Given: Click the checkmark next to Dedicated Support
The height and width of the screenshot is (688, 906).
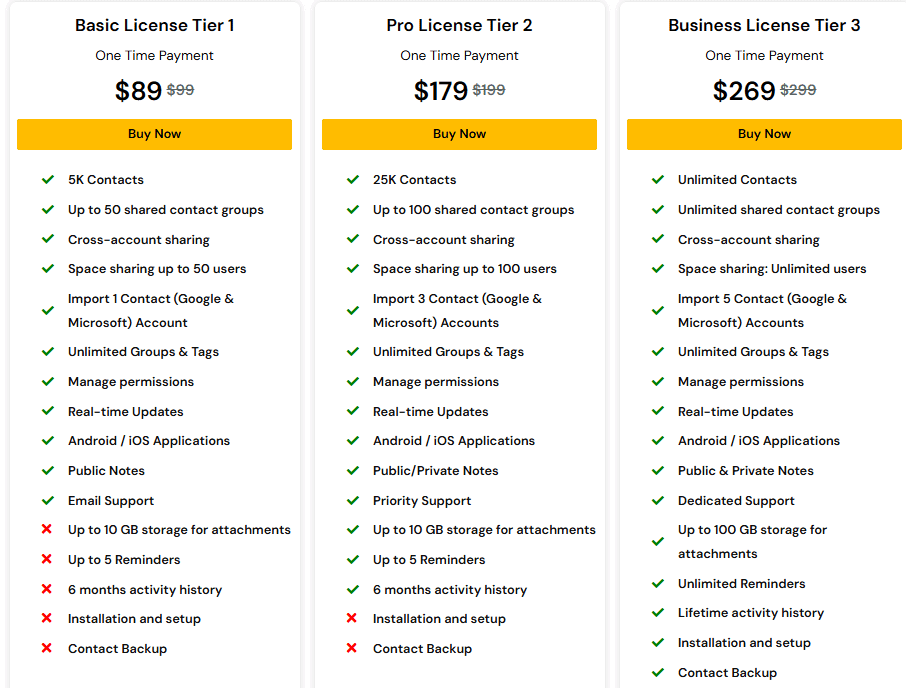Looking at the screenshot, I should (657, 501).
